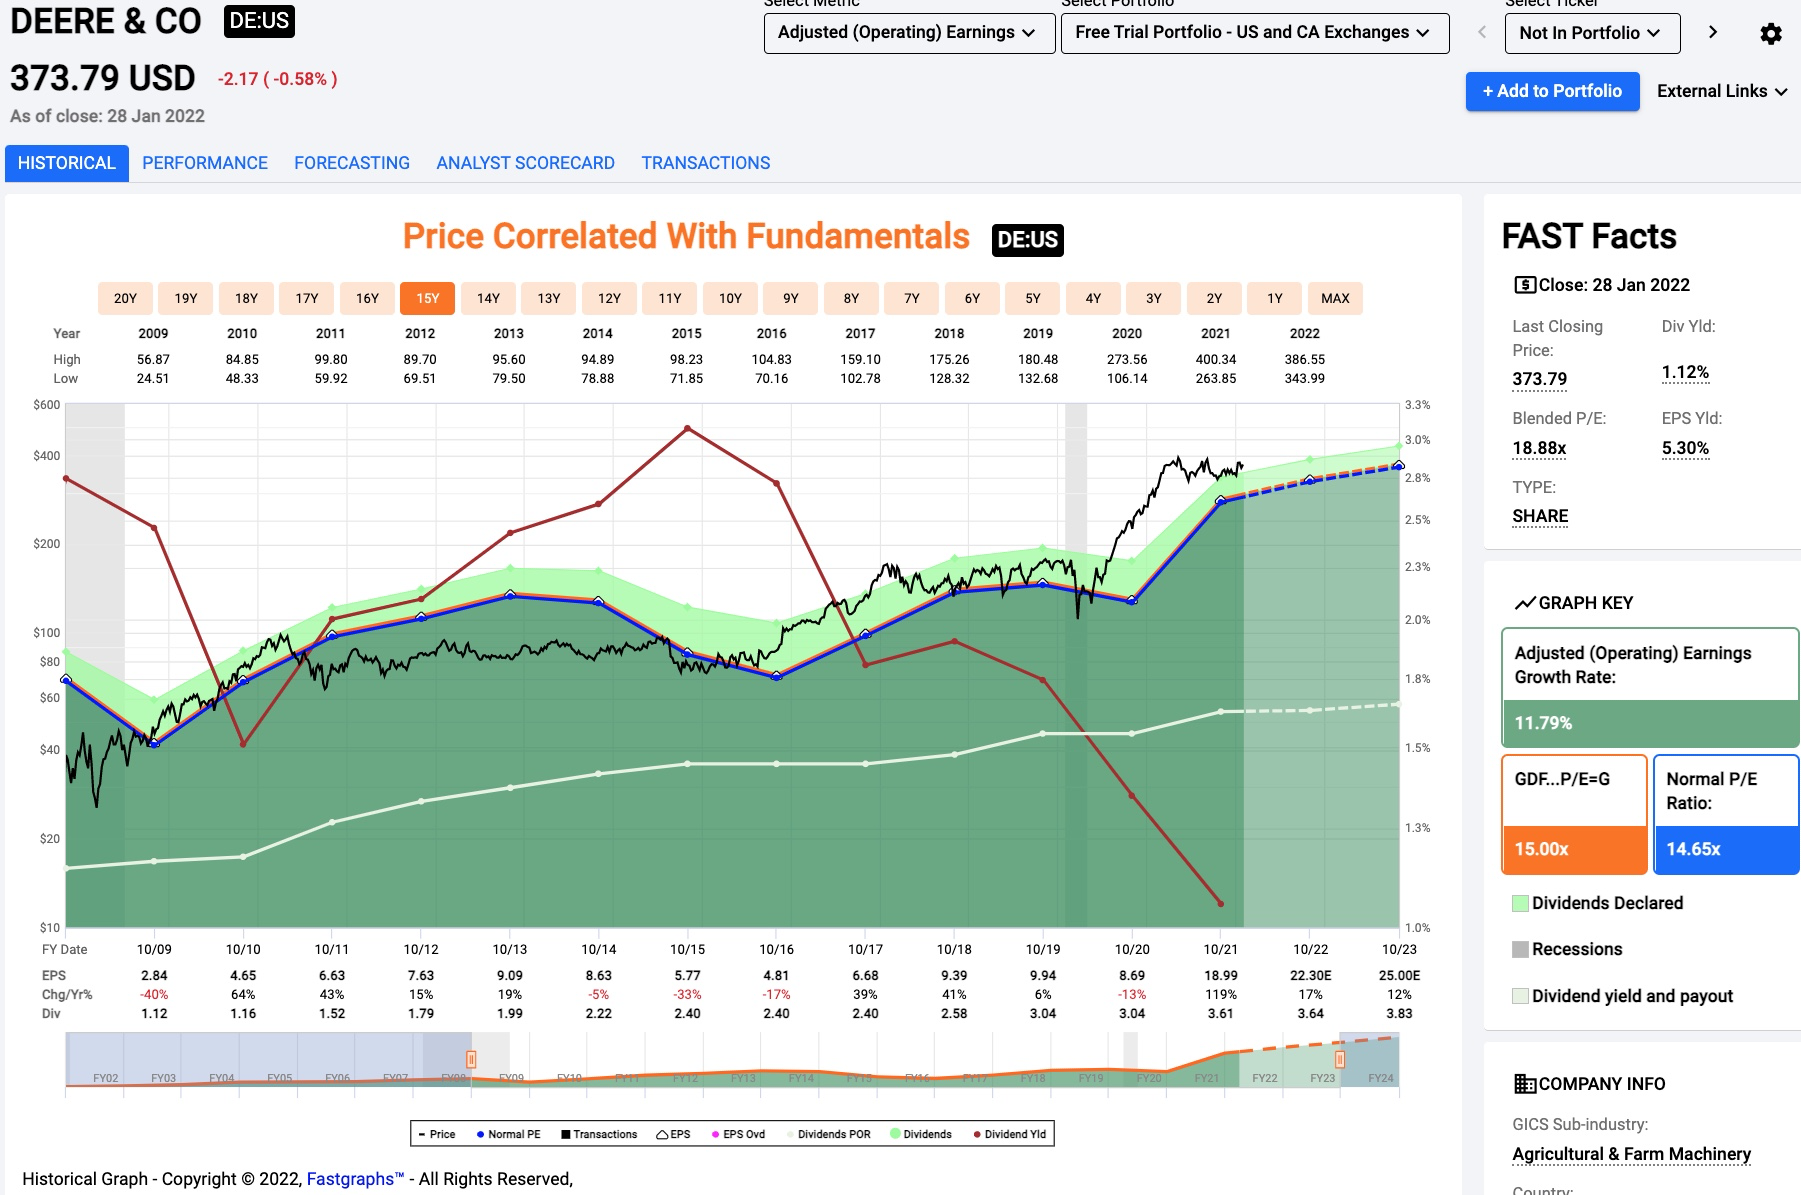Choose the 11Y time range
This screenshot has height=1195, width=1801.
[x=670, y=298]
